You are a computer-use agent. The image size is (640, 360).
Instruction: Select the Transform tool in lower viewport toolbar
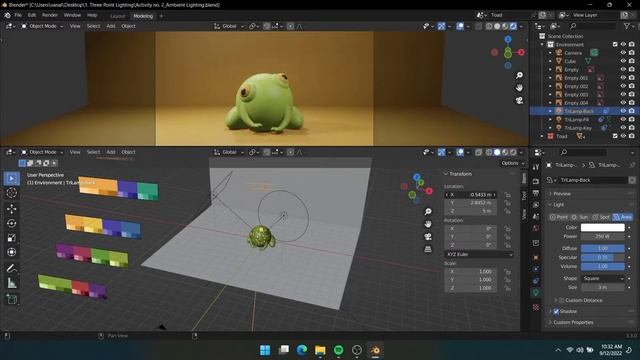11,252
